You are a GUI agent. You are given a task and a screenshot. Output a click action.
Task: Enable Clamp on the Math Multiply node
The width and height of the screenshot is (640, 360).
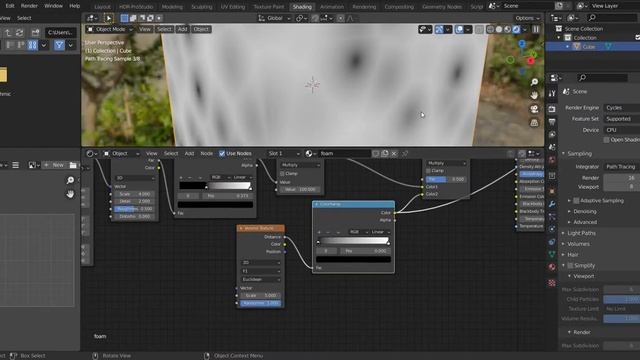282,173
